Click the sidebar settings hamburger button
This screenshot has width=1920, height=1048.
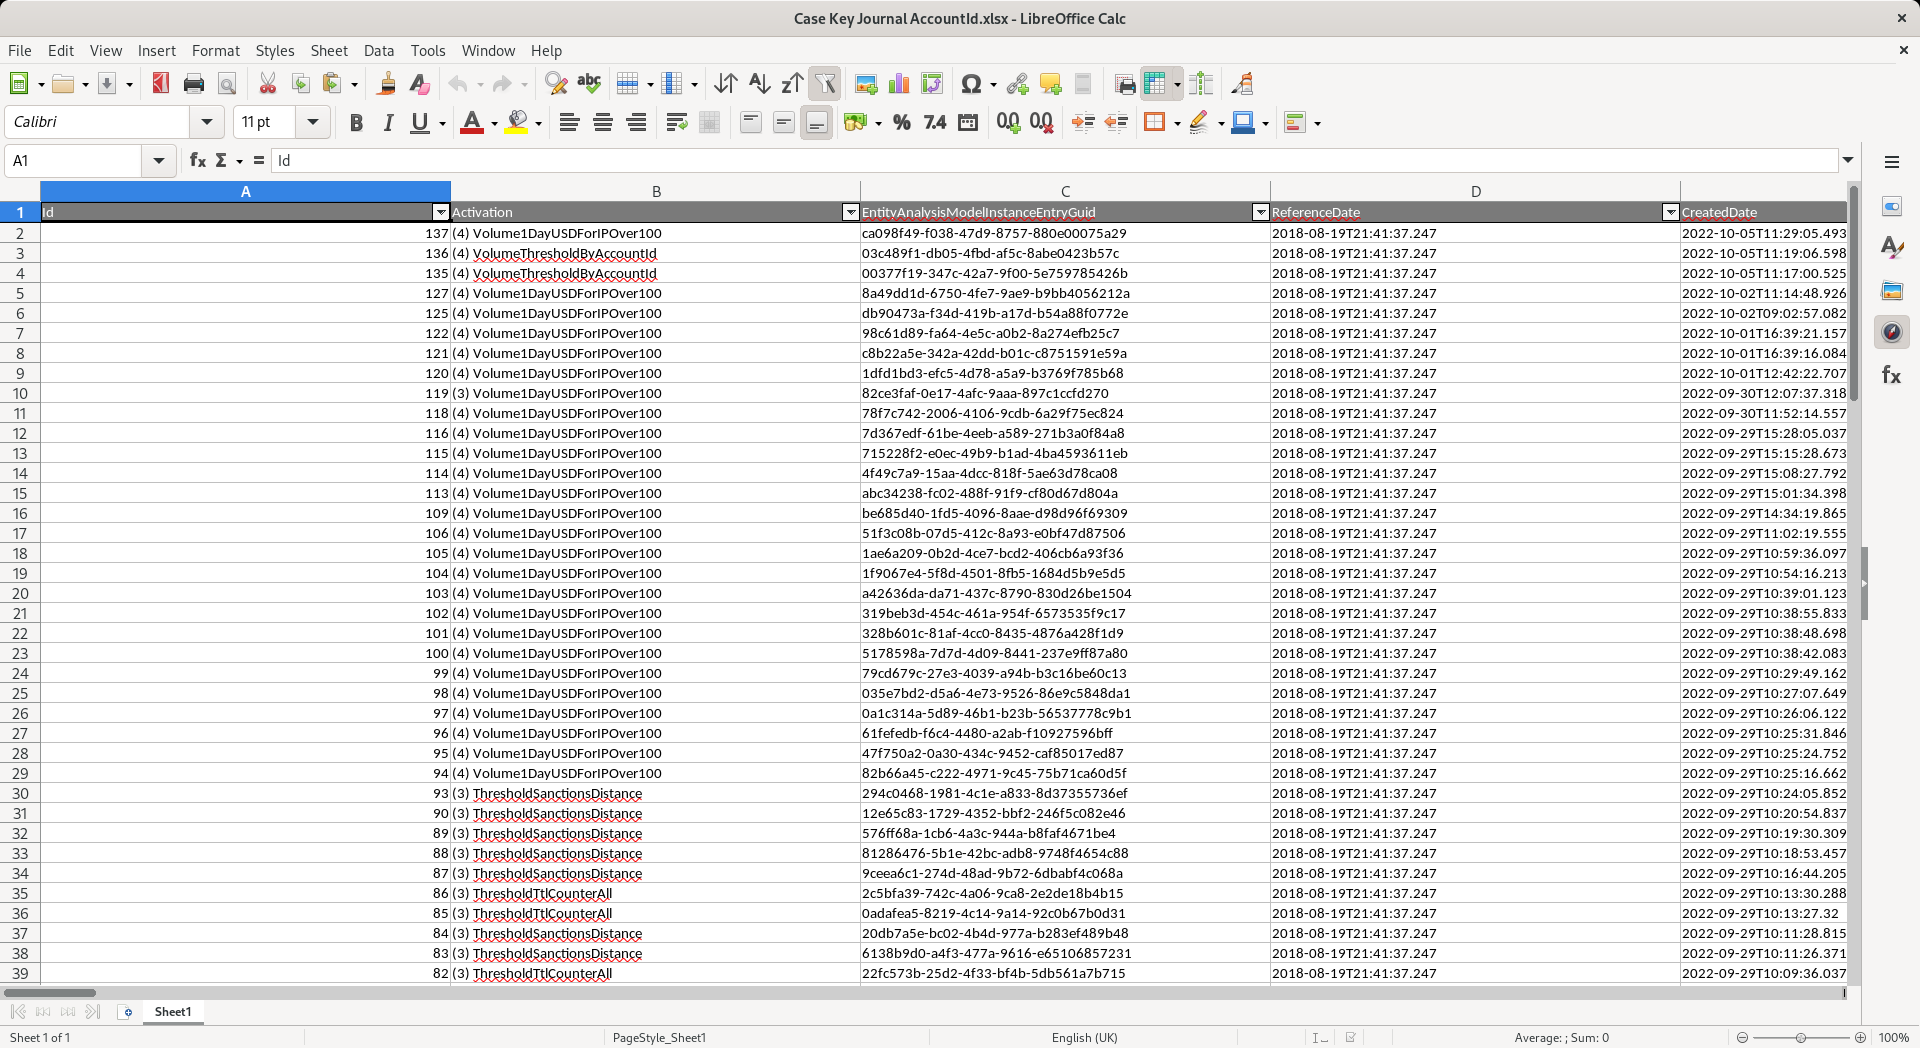1892,161
